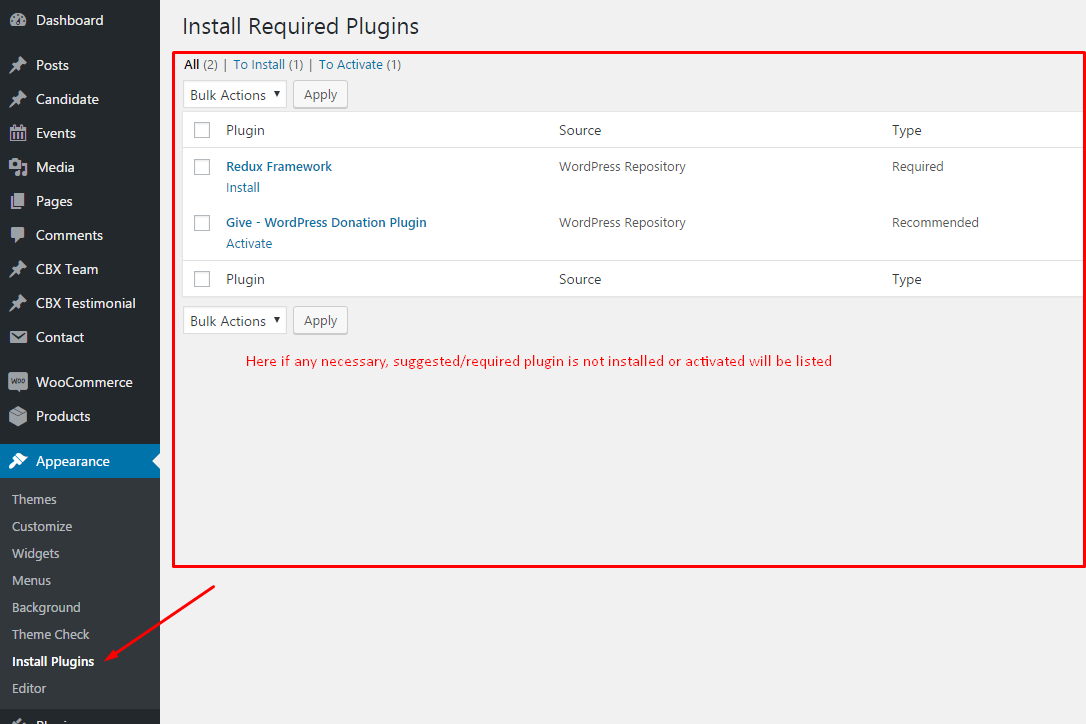Open the Redux Framework plugin link

tap(278, 166)
